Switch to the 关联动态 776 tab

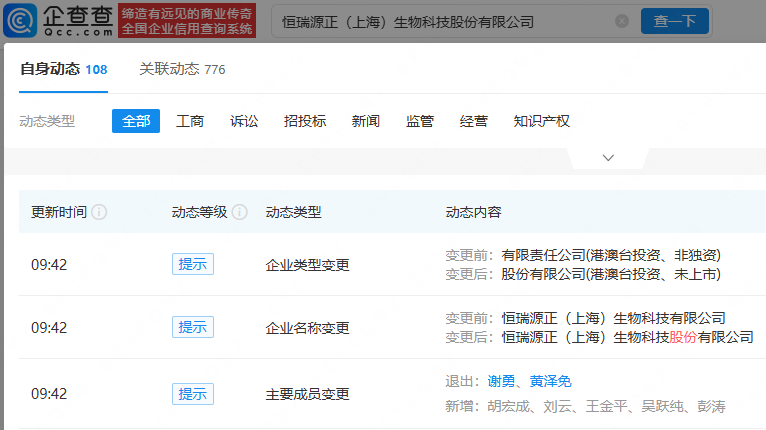click(182, 69)
